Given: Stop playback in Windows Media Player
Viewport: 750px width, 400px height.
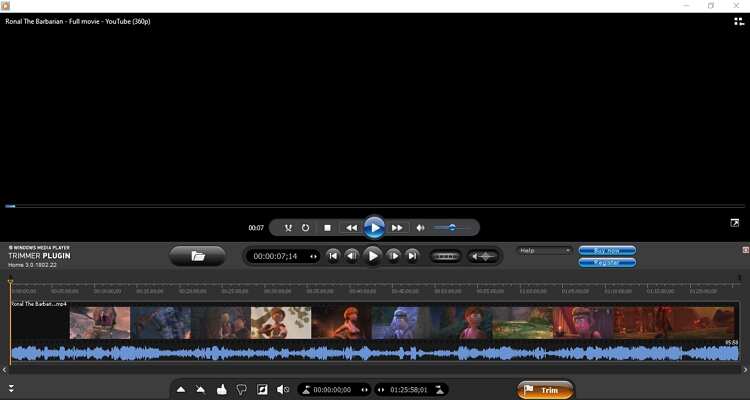Looking at the screenshot, I should click(327, 228).
